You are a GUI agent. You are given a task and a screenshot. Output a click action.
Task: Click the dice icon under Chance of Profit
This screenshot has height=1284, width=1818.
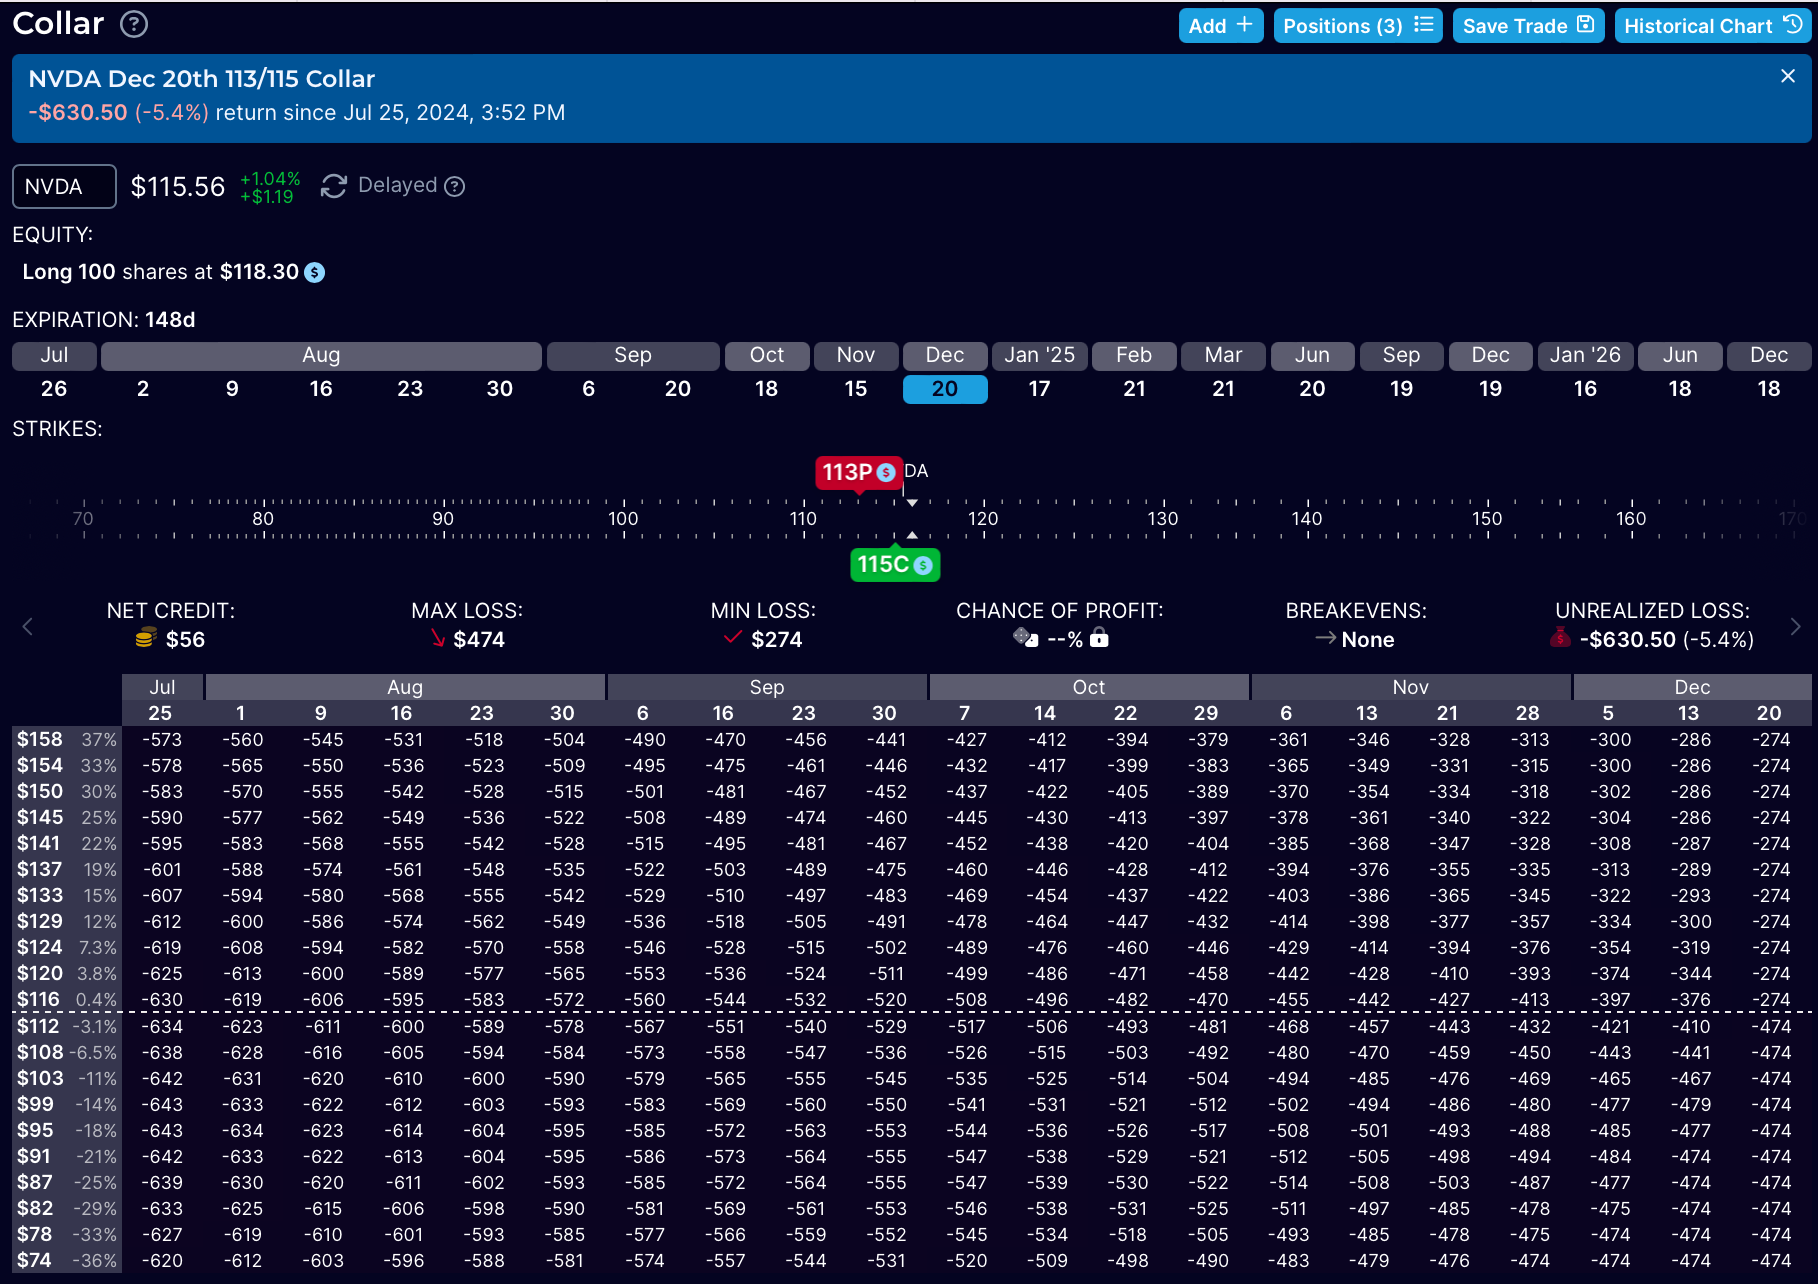(x=1025, y=637)
